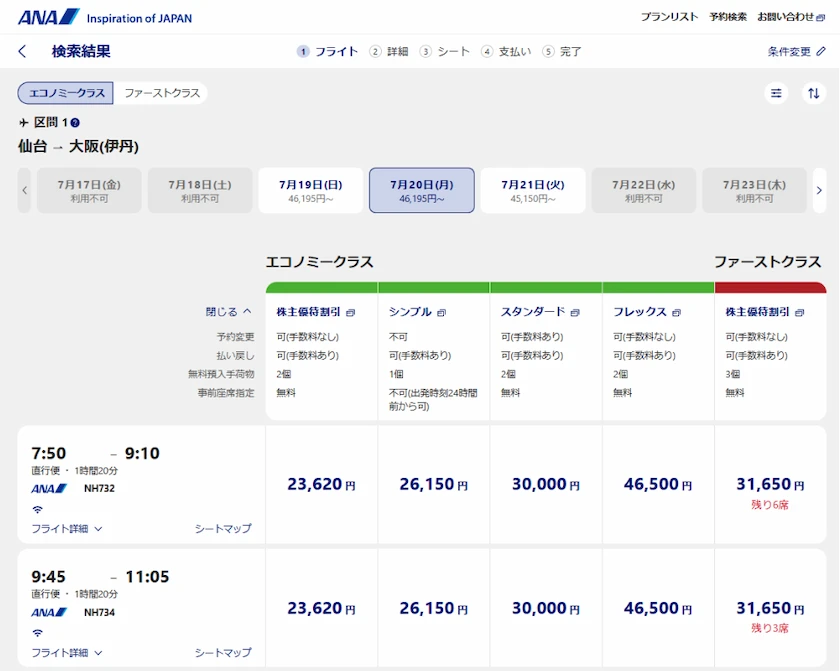Click flight number NH732 text
This screenshot has height=671, width=840.
[x=99, y=488]
